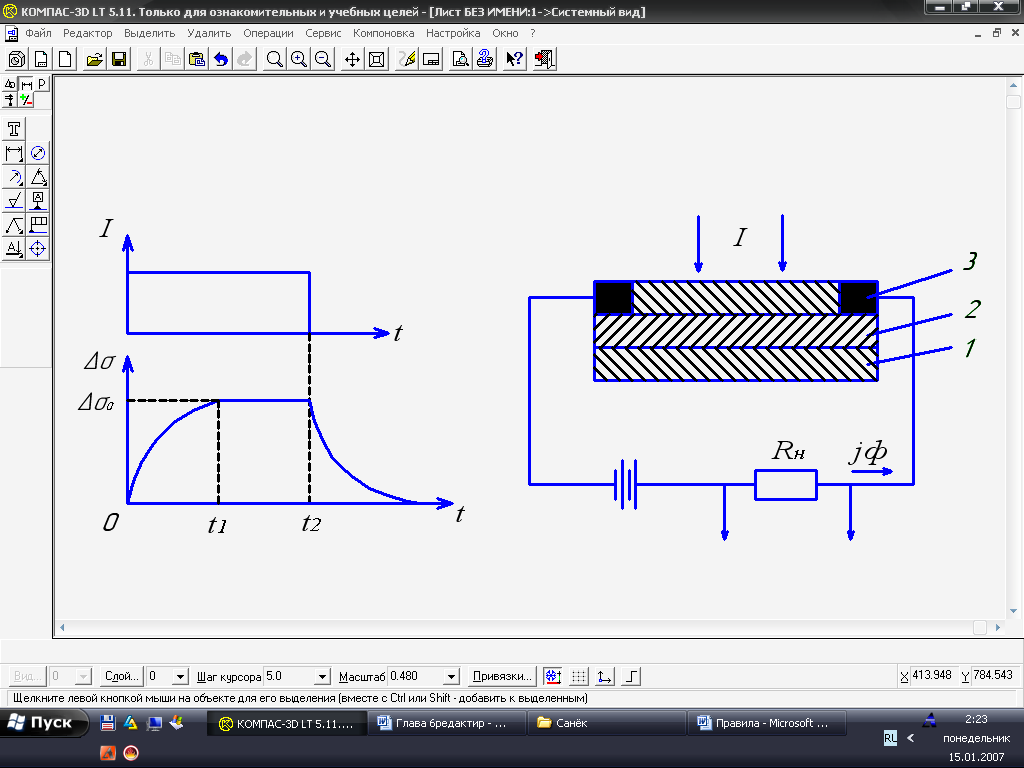Click the zoom in magnifier icon
The height and width of the screenshot is (768, 1024).
pyautogui.click(x=299, y=59)
